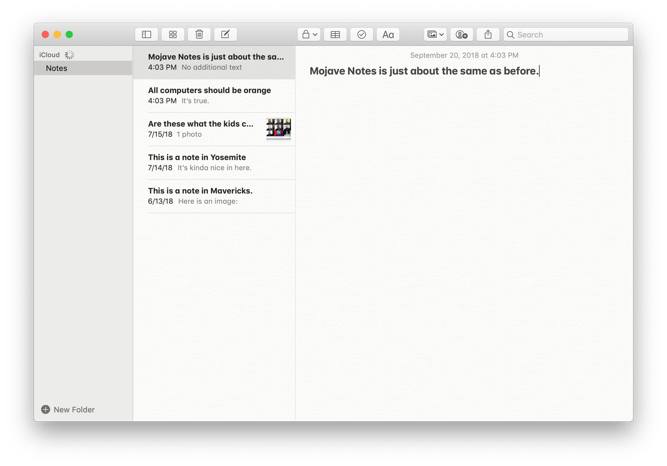Close the Notes window with red button
The image size is (667, 466).
point(45,34)
